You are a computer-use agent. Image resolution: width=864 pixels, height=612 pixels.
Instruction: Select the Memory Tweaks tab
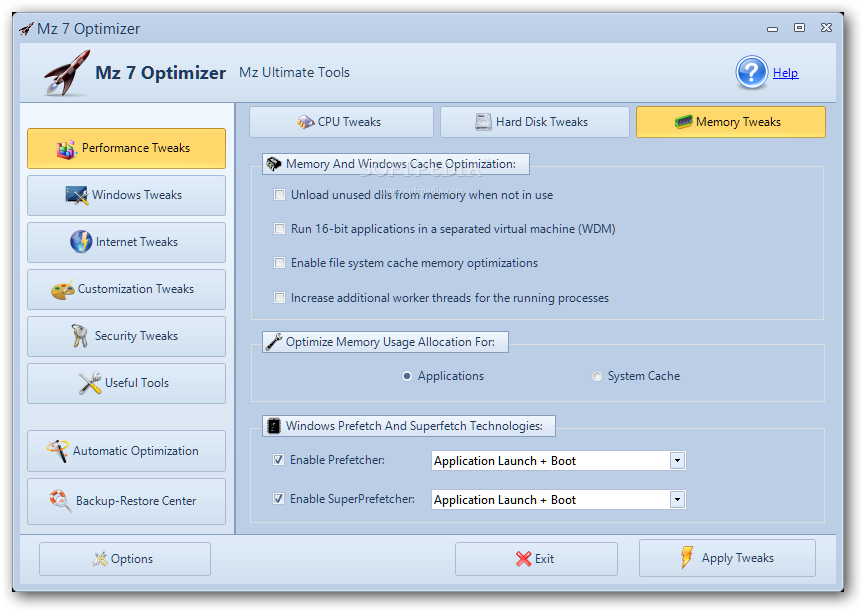tap(731, 122)
